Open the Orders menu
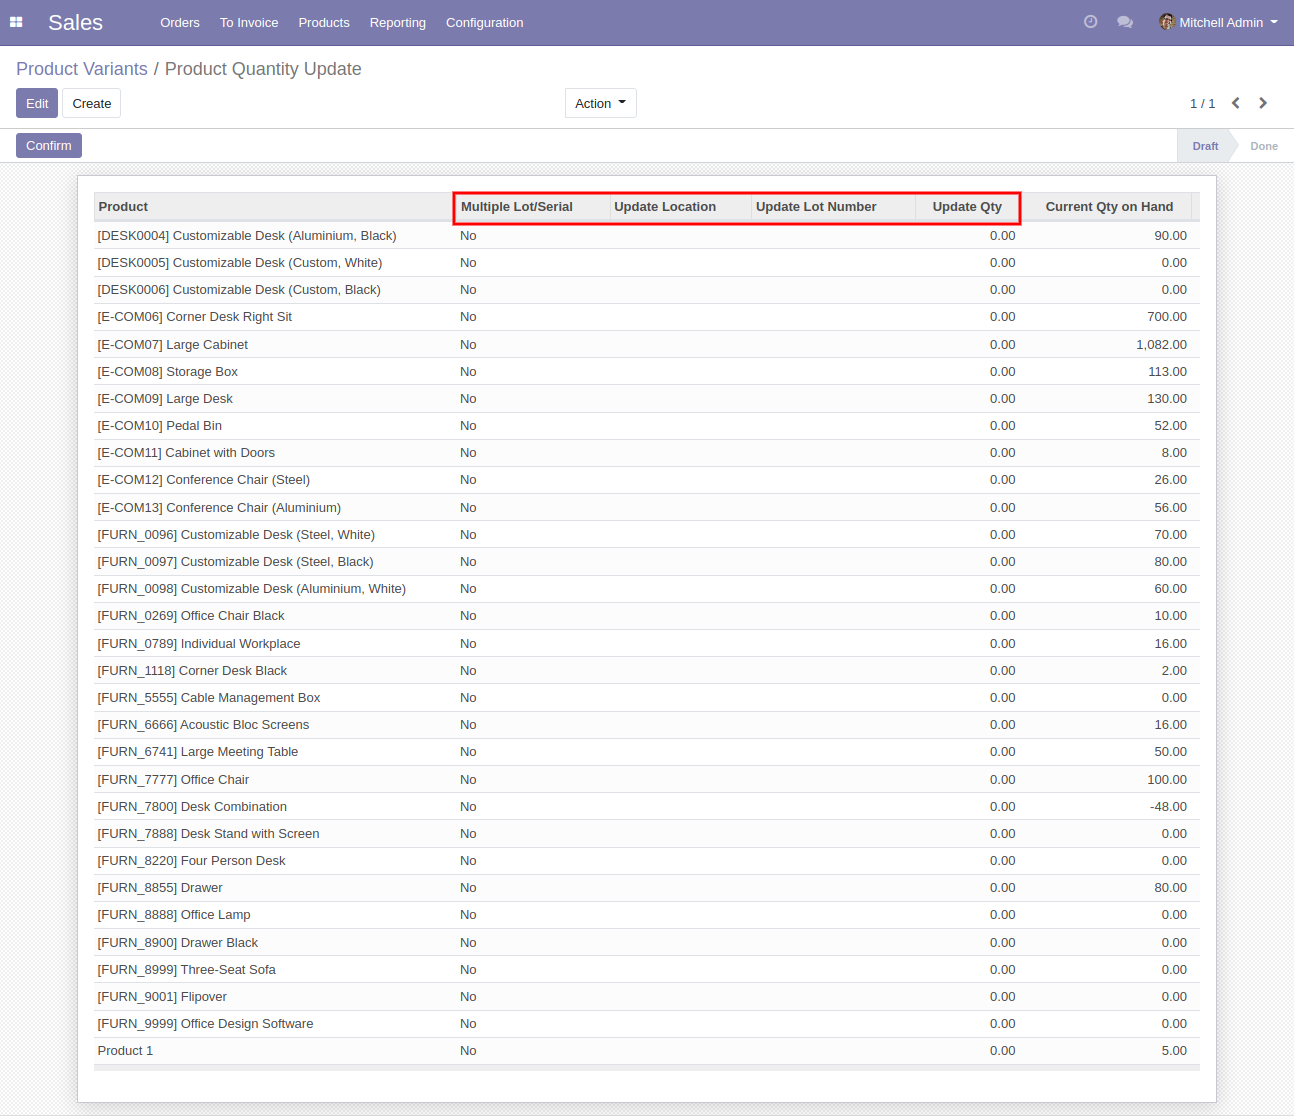 pyautogui.click(x=180, y=22)
